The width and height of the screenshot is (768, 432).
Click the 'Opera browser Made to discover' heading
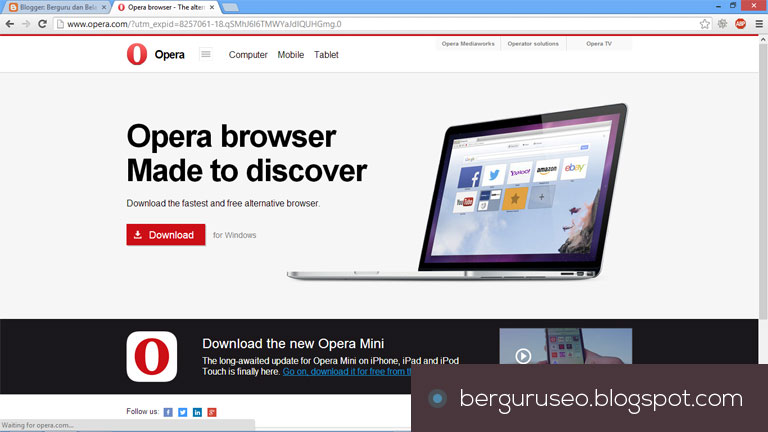[246, 153]
